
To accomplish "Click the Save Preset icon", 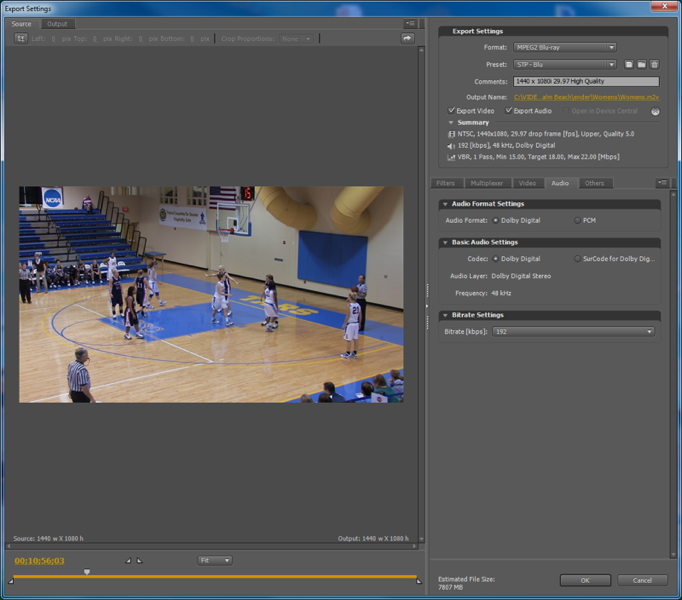I will (629, 64).
